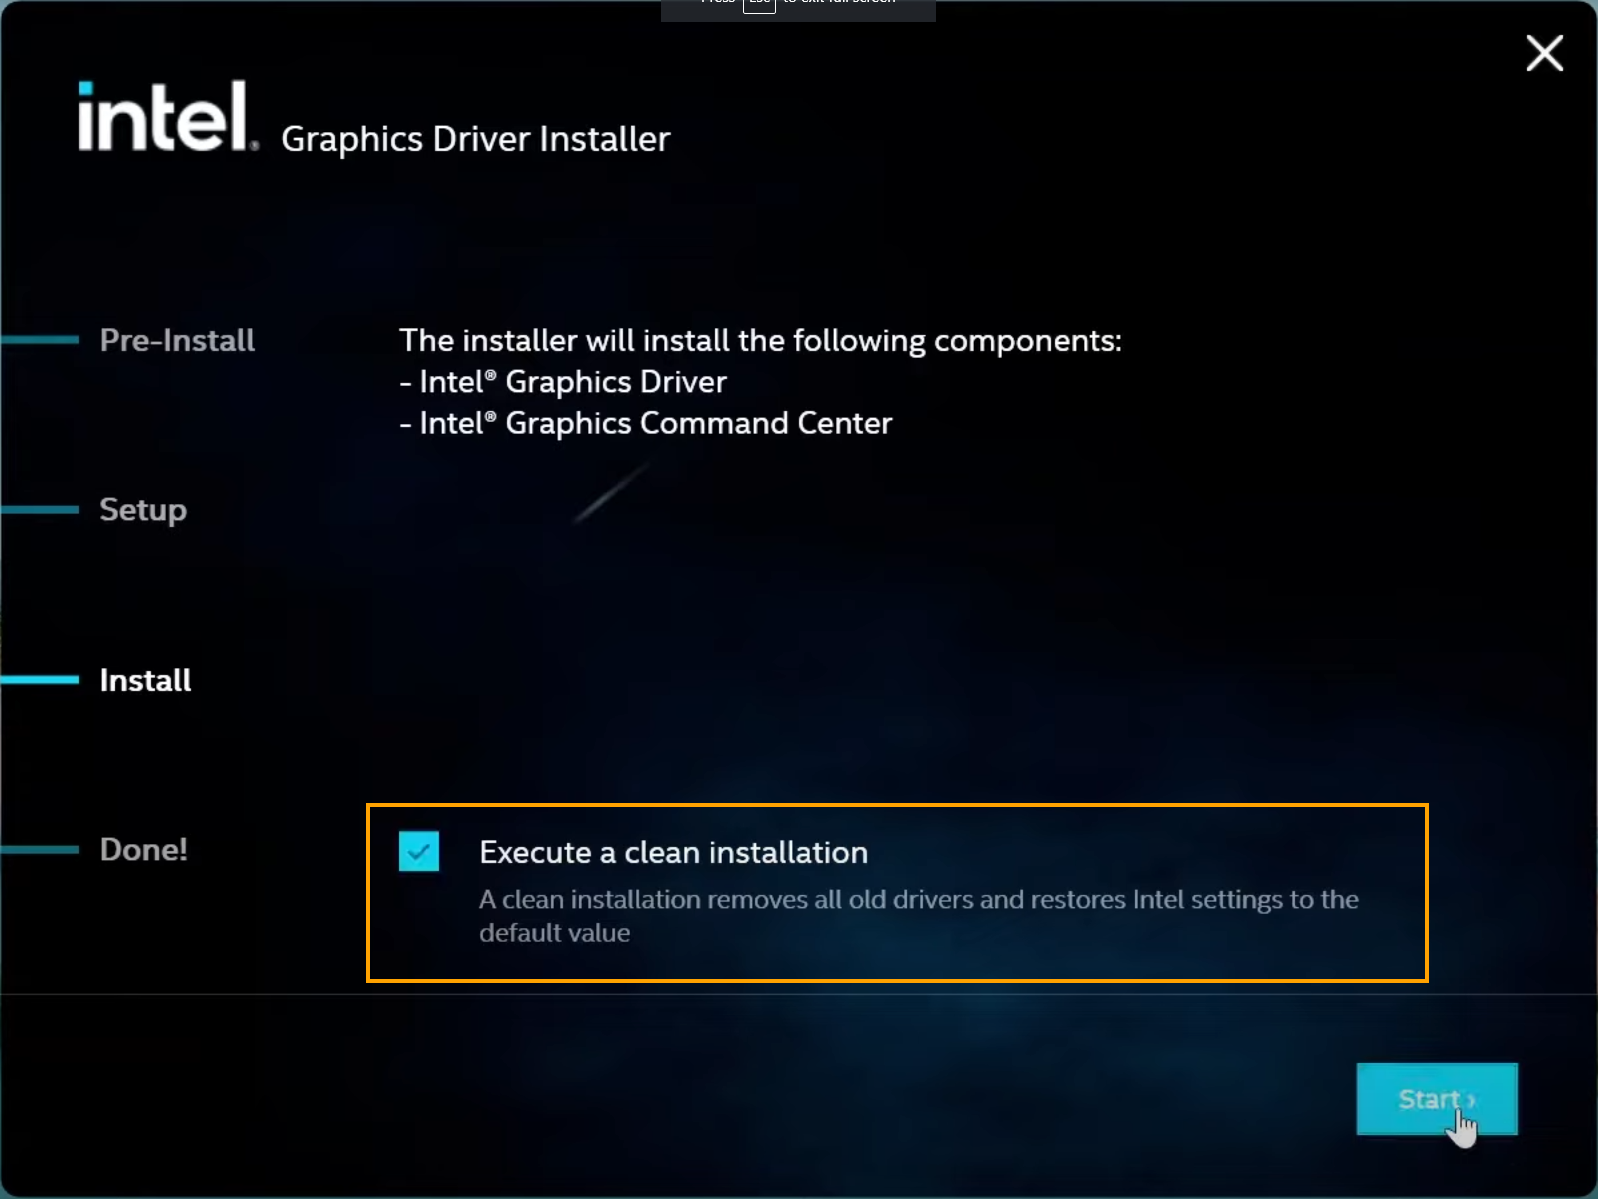This screenshot has height=1199, width=1598.
Task: Click the clean installation description text
Action: (918, 916)
